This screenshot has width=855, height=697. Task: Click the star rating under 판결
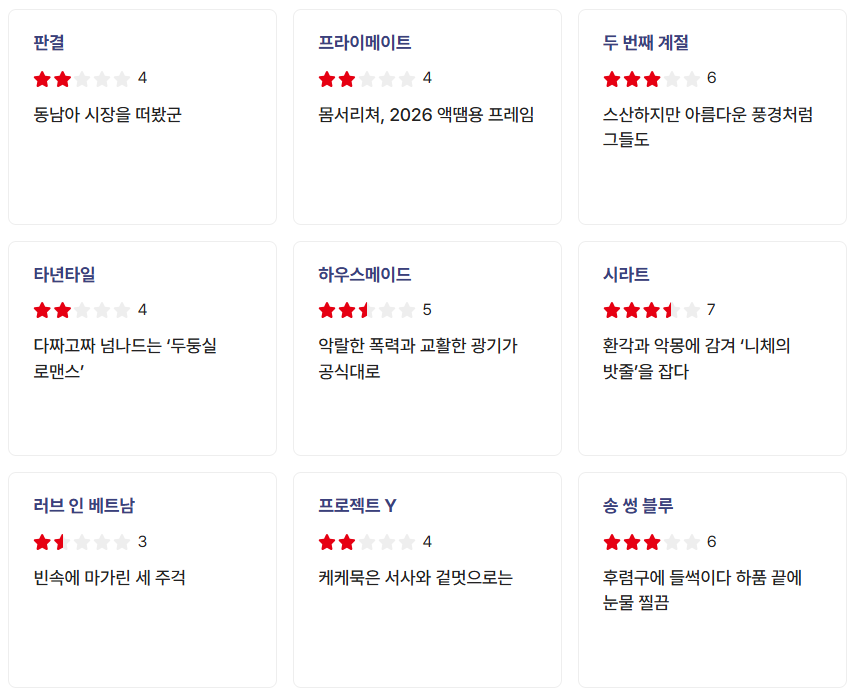[x=82, y=78]
